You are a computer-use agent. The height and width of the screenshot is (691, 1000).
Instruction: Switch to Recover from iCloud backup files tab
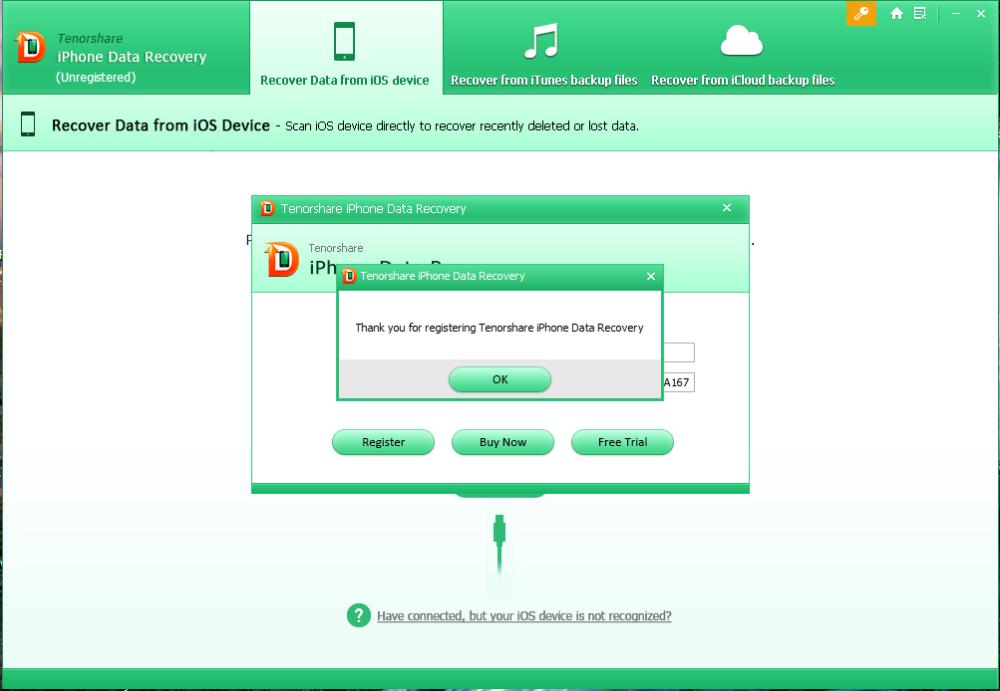click(742, 48)
